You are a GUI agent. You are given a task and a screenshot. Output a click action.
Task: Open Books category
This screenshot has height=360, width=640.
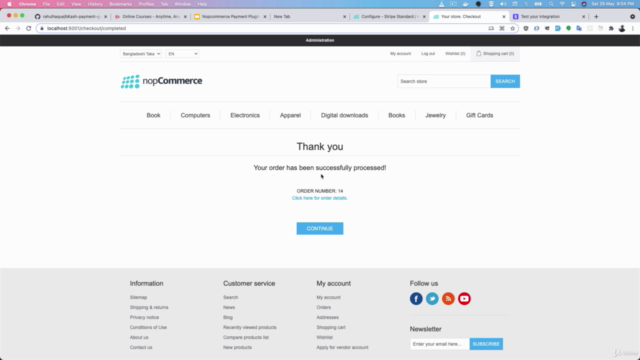[x=397, y=116]
